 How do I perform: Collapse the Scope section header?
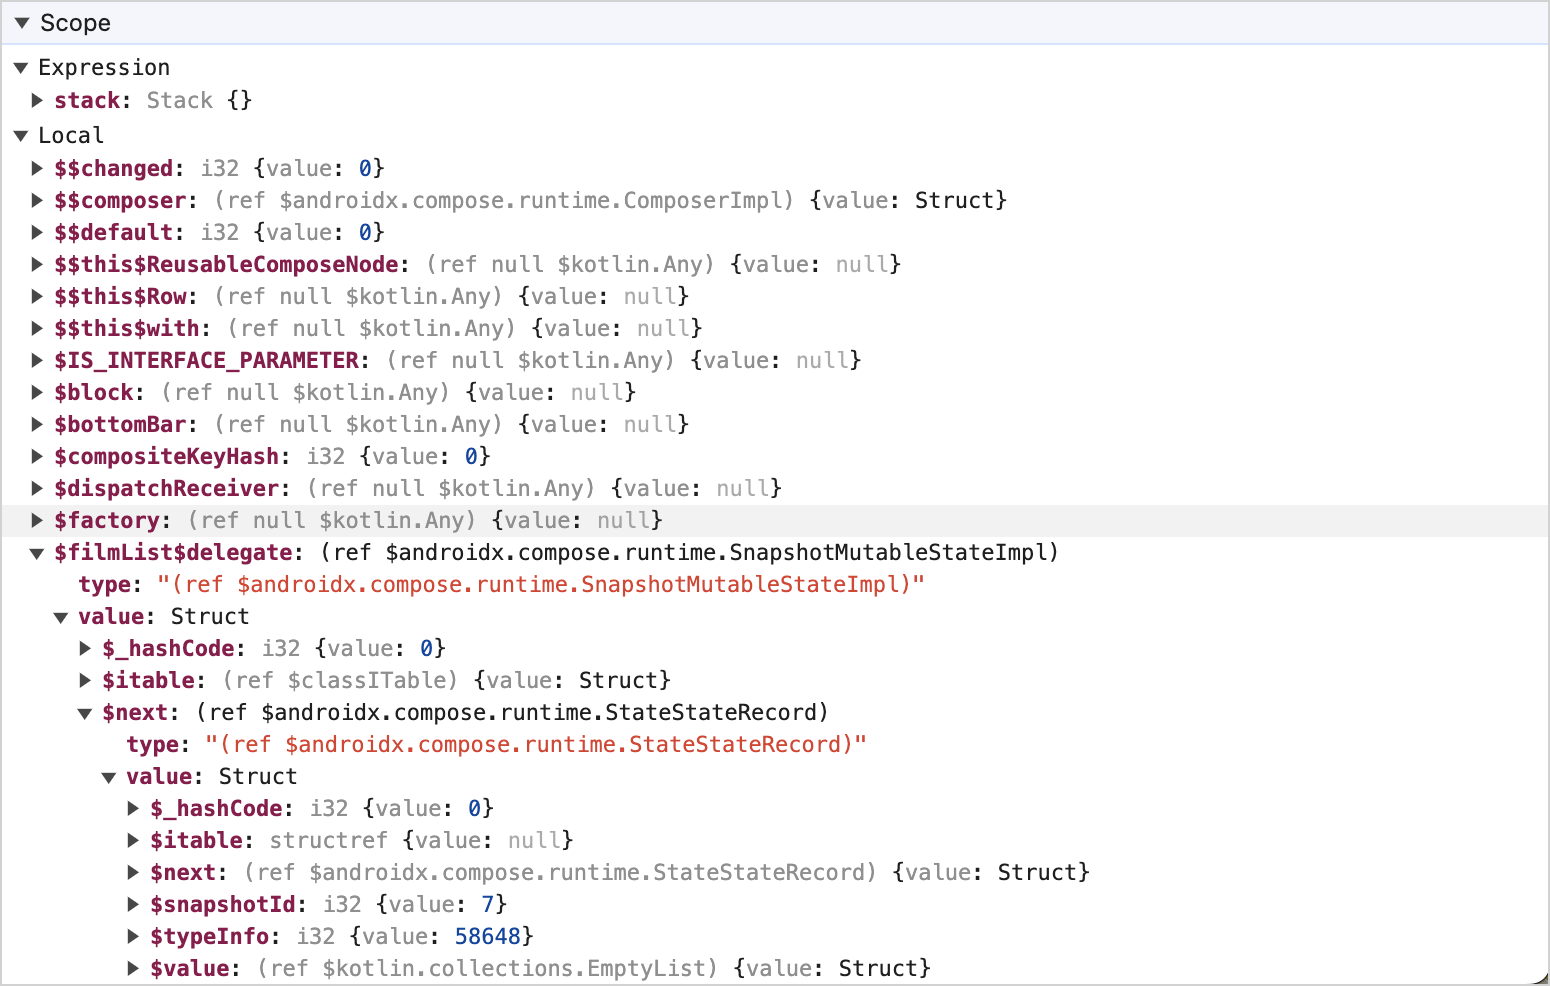22,22
